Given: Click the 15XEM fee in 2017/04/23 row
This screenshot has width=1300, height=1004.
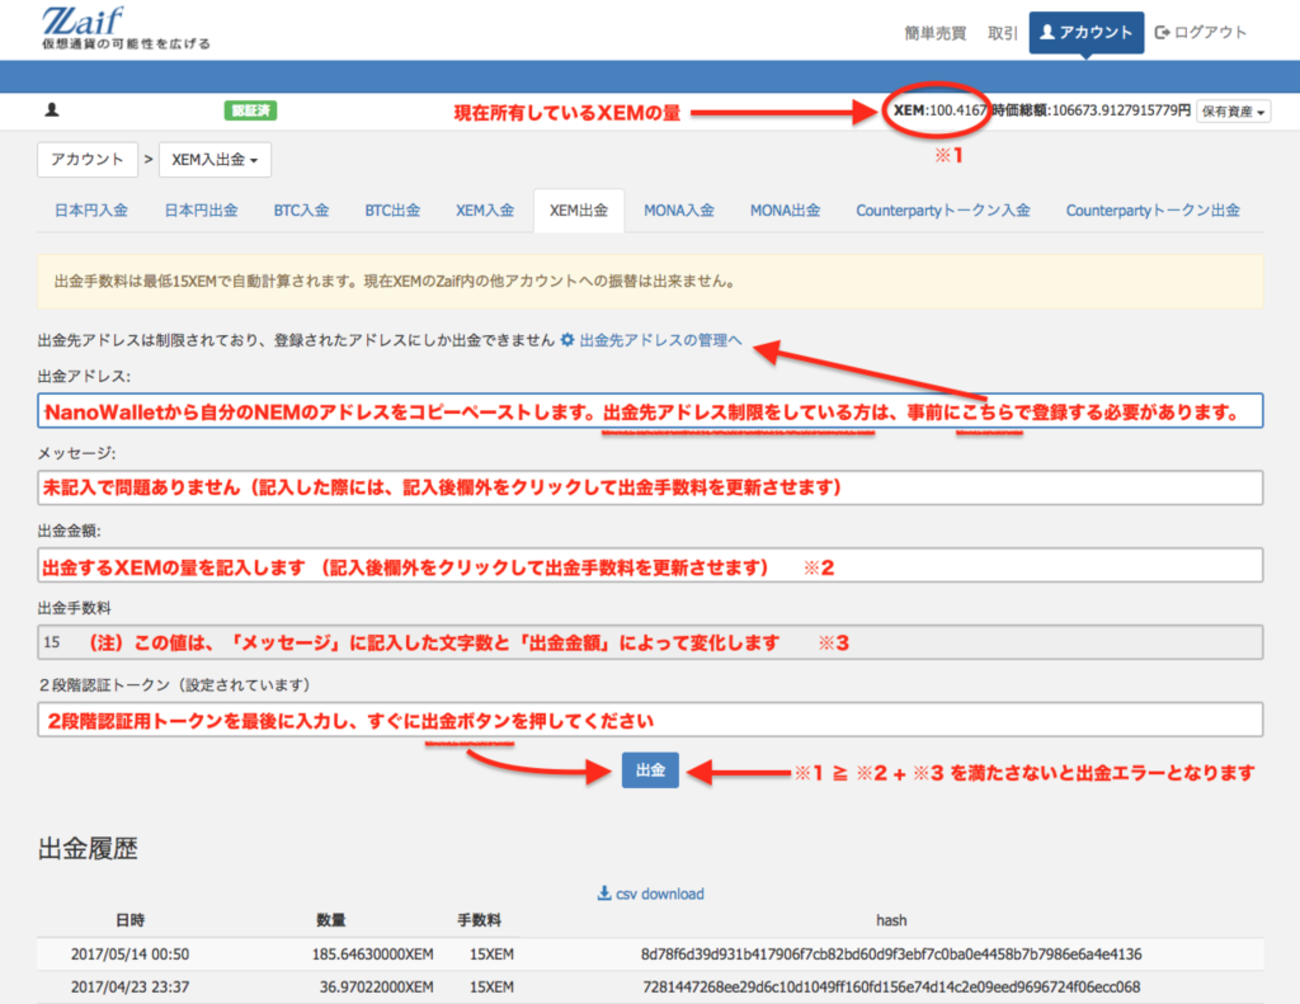Looking at the screenshot, I should pos(491,986).
